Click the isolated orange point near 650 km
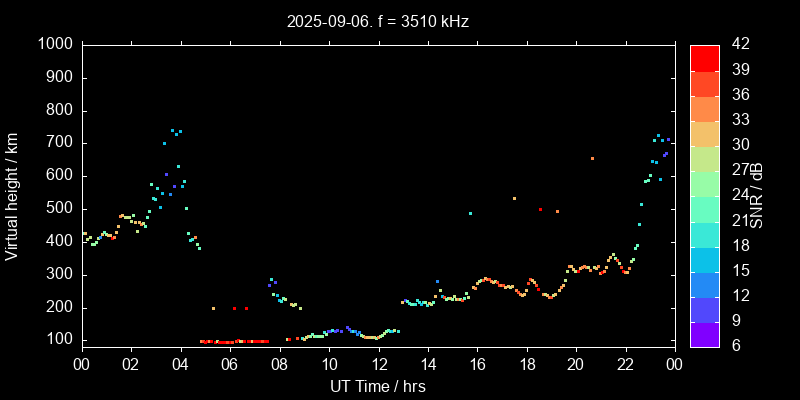This screenshot has height=400, width=800. (x=592, y=158)
